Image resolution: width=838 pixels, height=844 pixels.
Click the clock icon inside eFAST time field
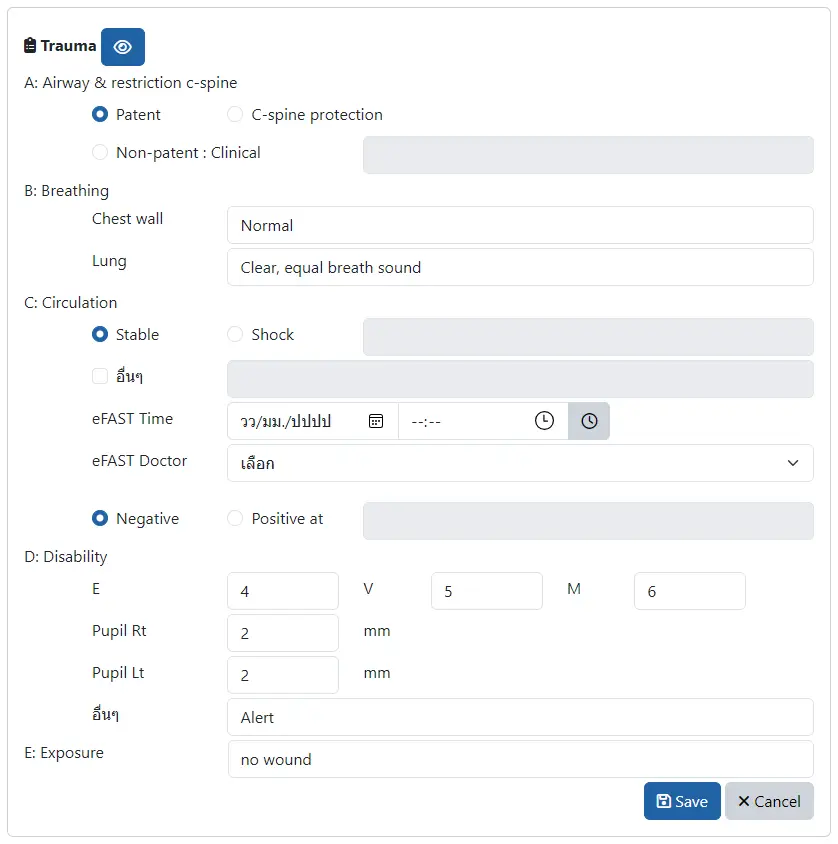coord(543,421)
